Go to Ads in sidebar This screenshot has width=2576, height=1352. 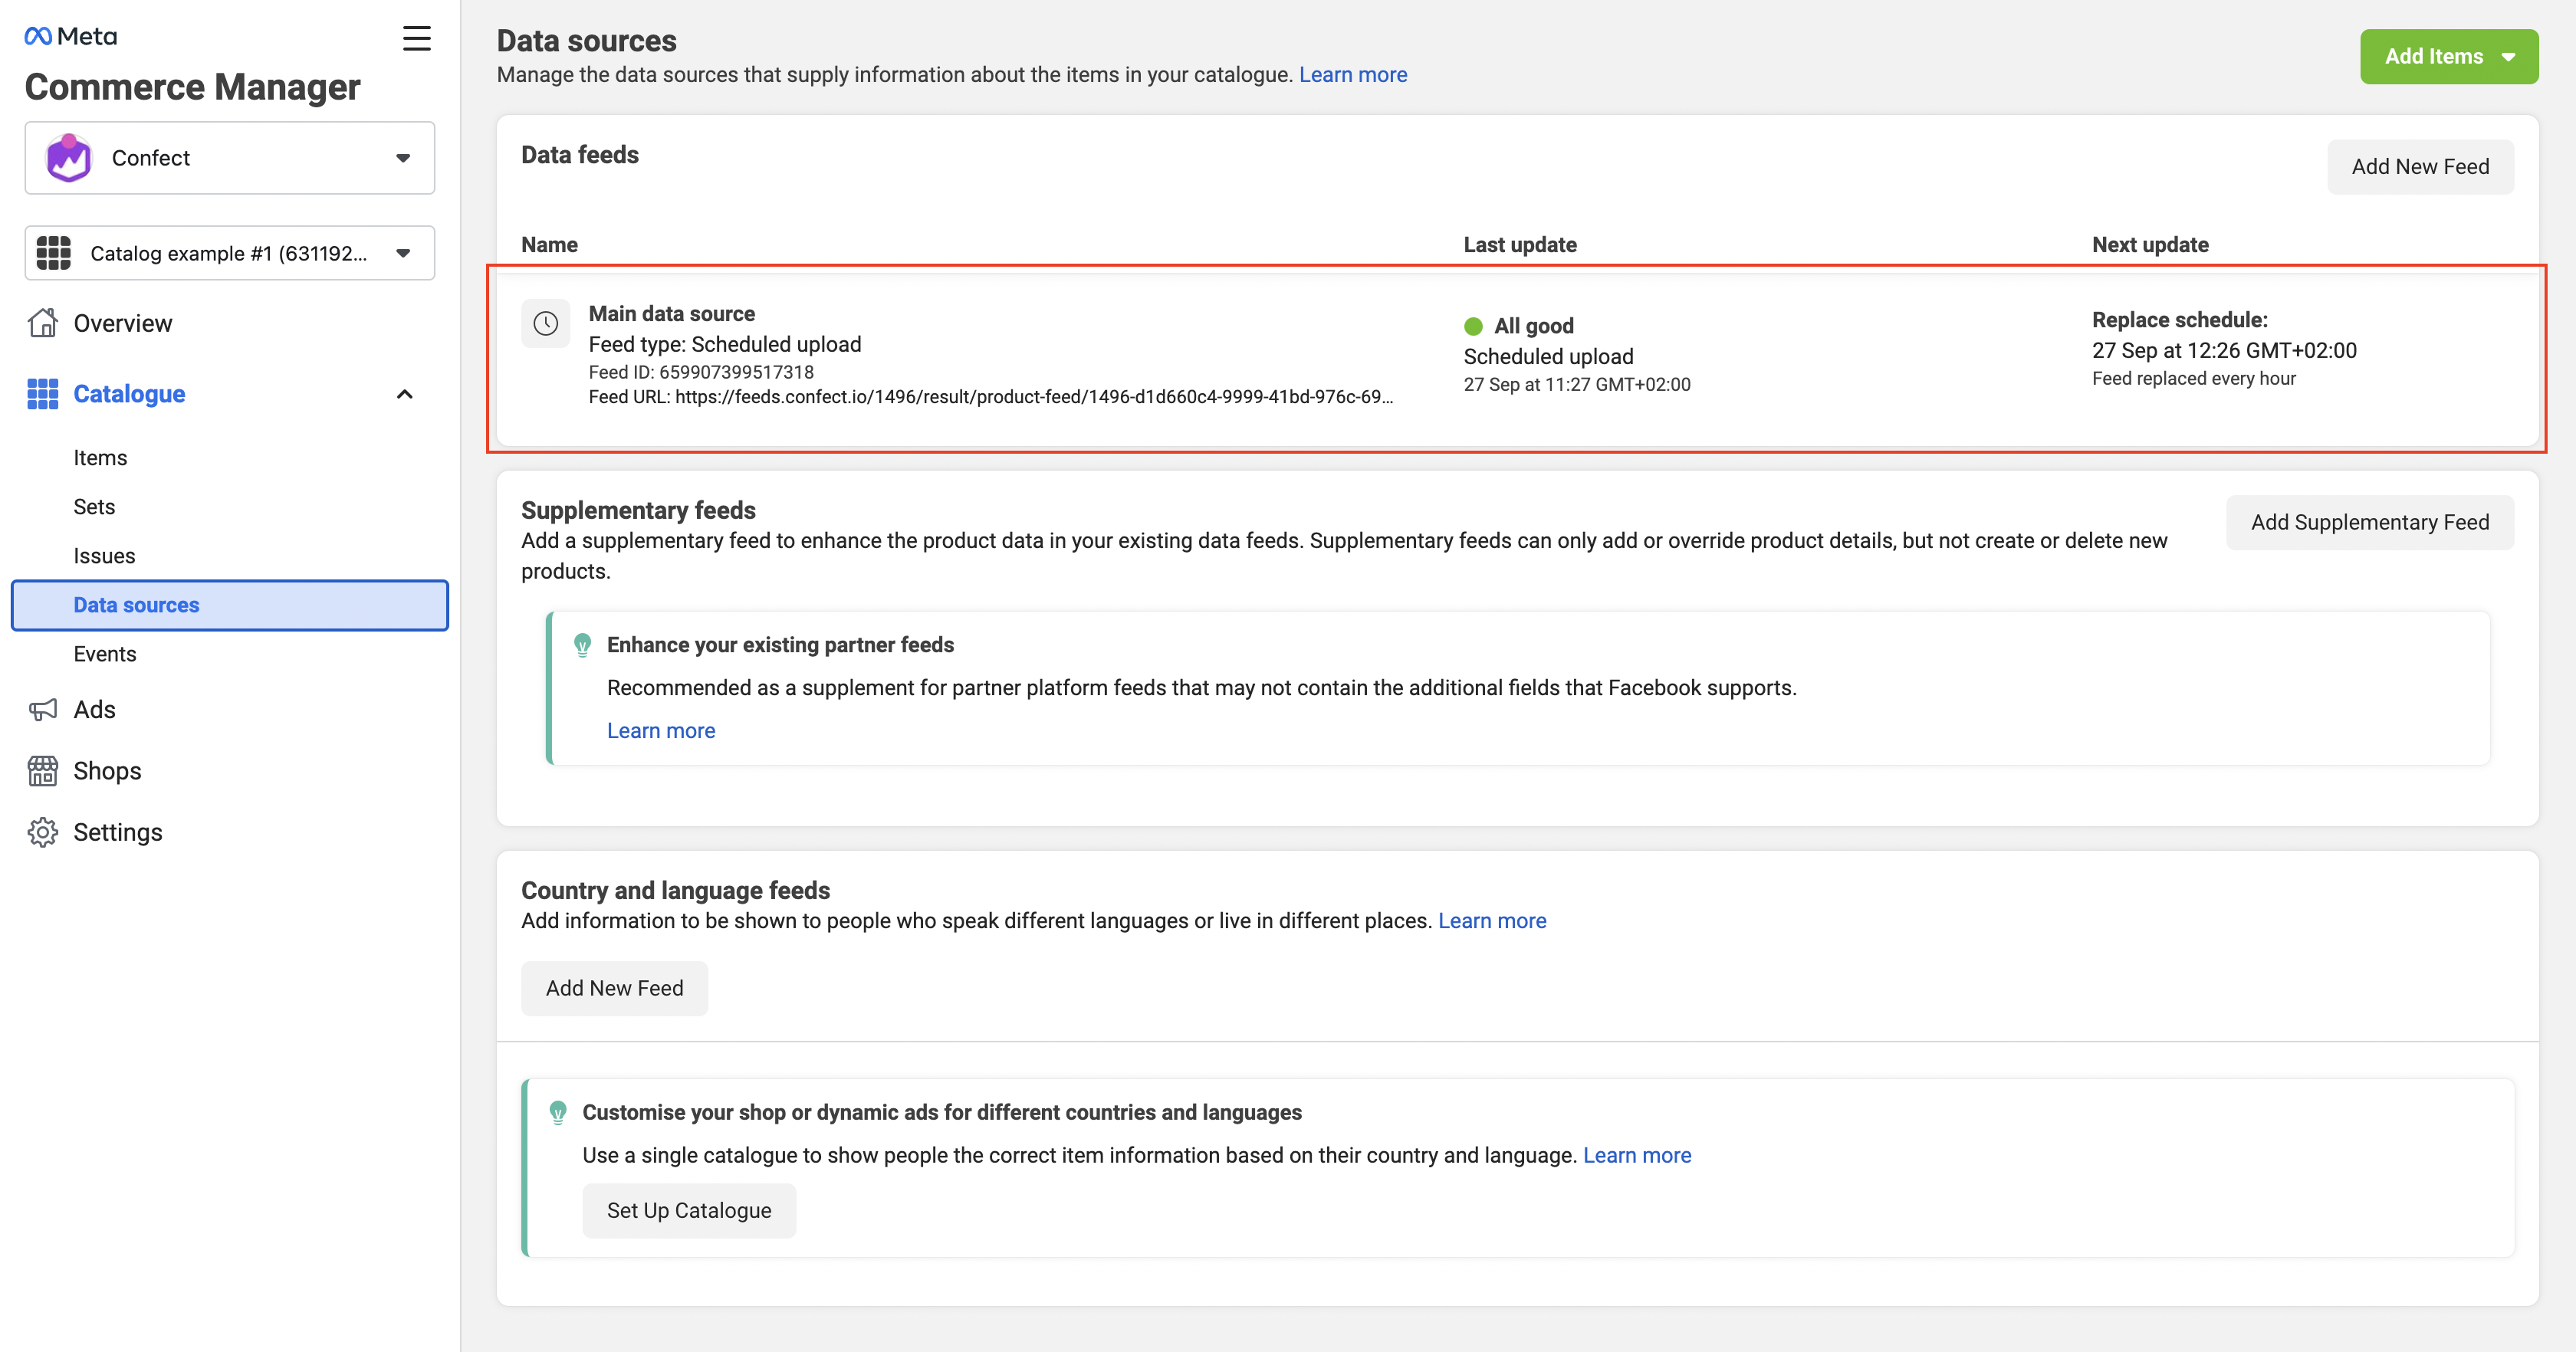coord(94,710)
